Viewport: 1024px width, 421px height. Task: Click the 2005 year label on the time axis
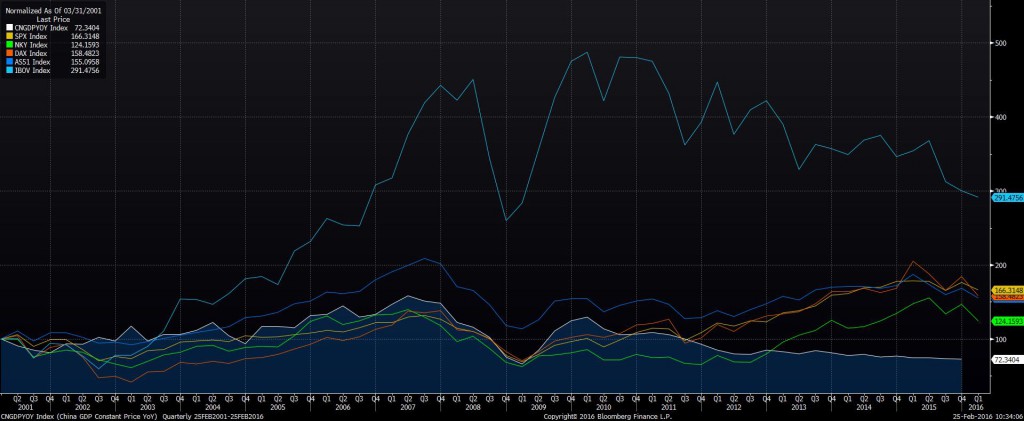pyautogui.click(x=277, y=406)
